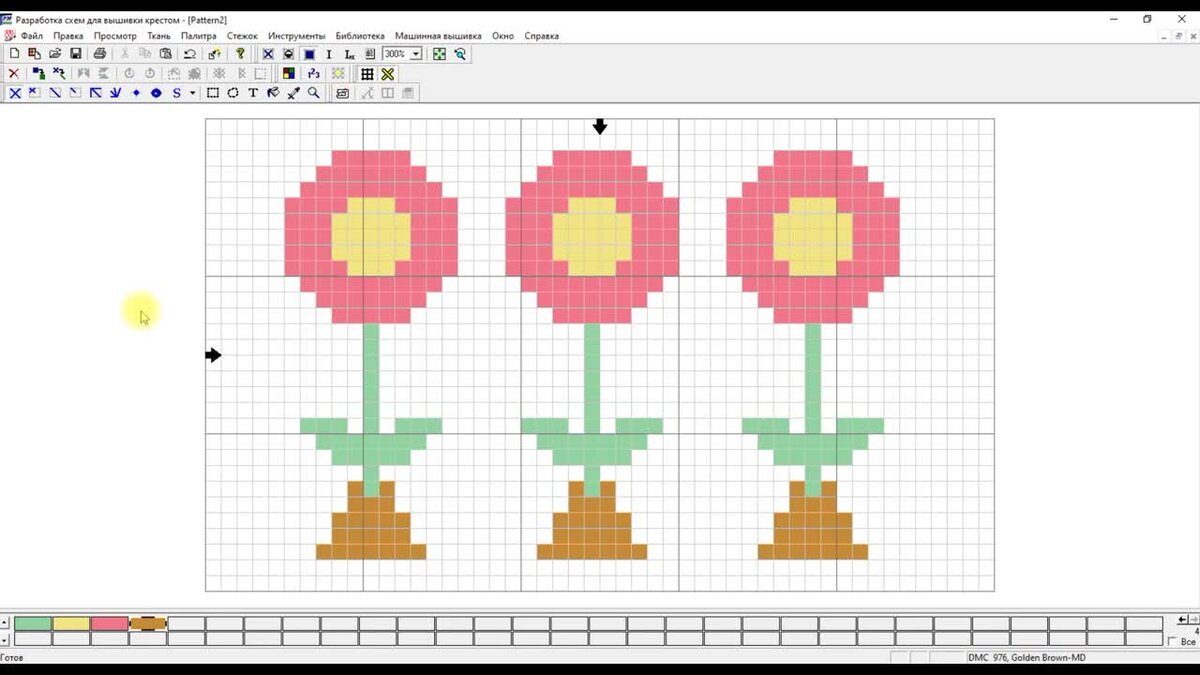Open the Файл menu
The image size is (1200, 675).
click(x=31, y=36)
